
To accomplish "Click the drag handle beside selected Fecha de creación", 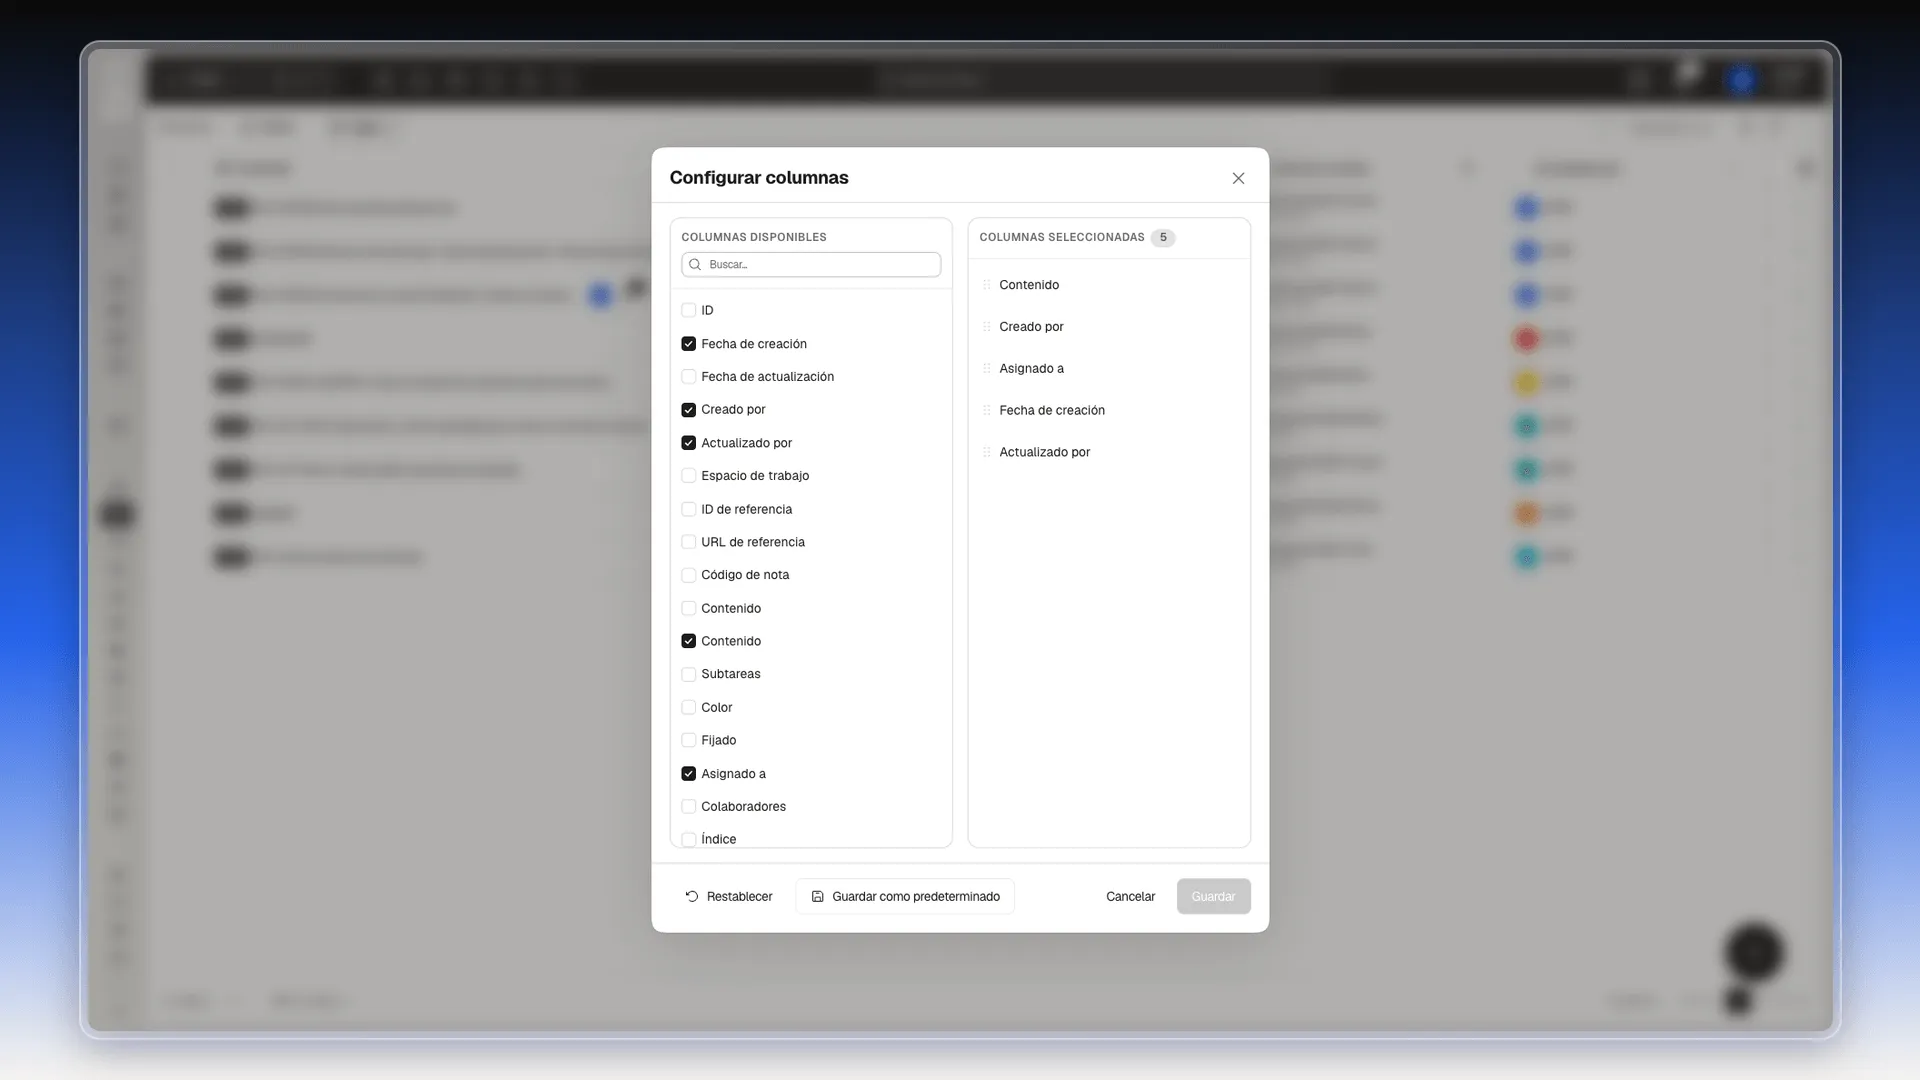I will [x=987, y=411].
